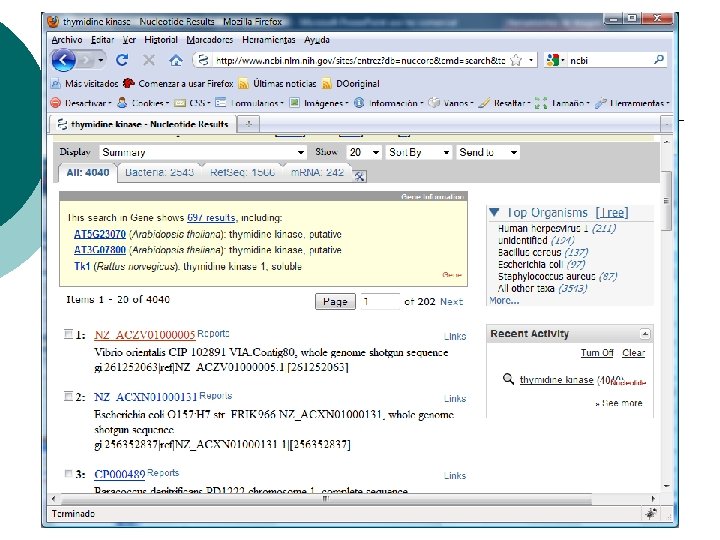Switch to mRNA: 242 tab
The image size is (720, 540).
[x=317, y=173]
